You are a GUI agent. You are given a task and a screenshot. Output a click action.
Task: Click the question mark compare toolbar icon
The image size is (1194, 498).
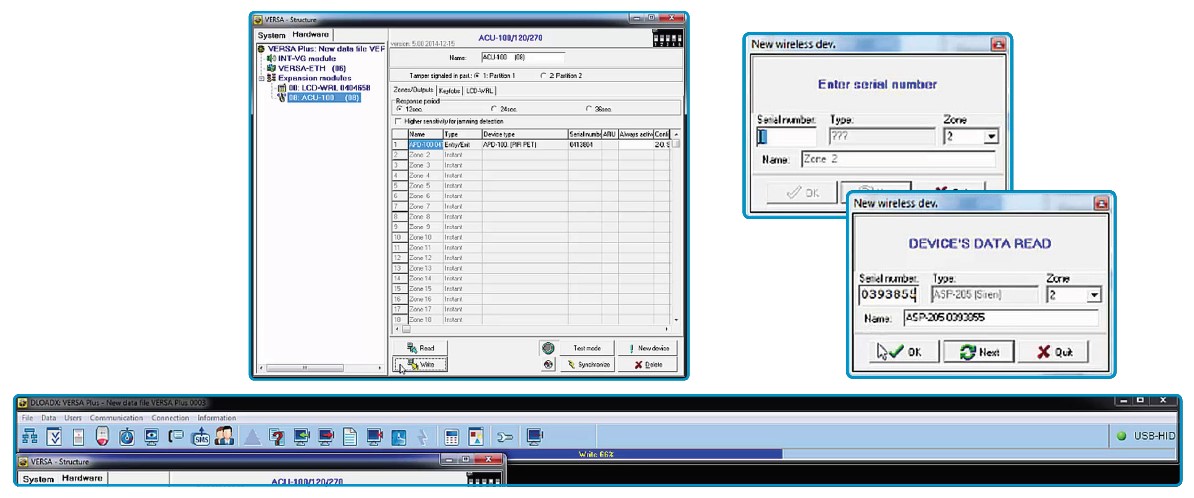[x=277, y=436]
